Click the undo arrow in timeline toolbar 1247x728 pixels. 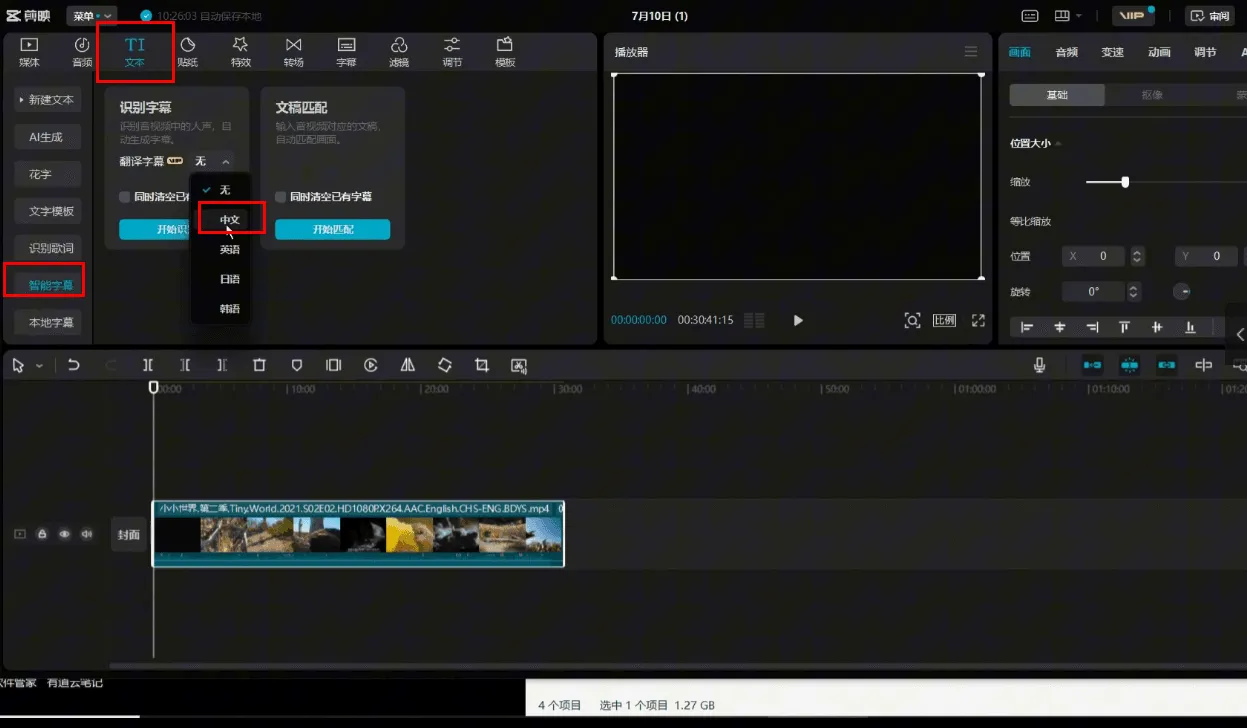coord(74,366)
